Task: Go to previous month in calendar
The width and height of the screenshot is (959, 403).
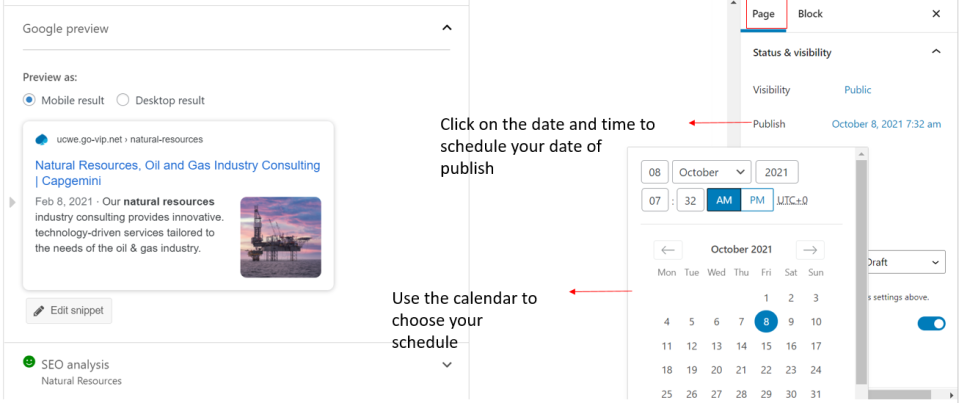Action: tap(669, 249)
